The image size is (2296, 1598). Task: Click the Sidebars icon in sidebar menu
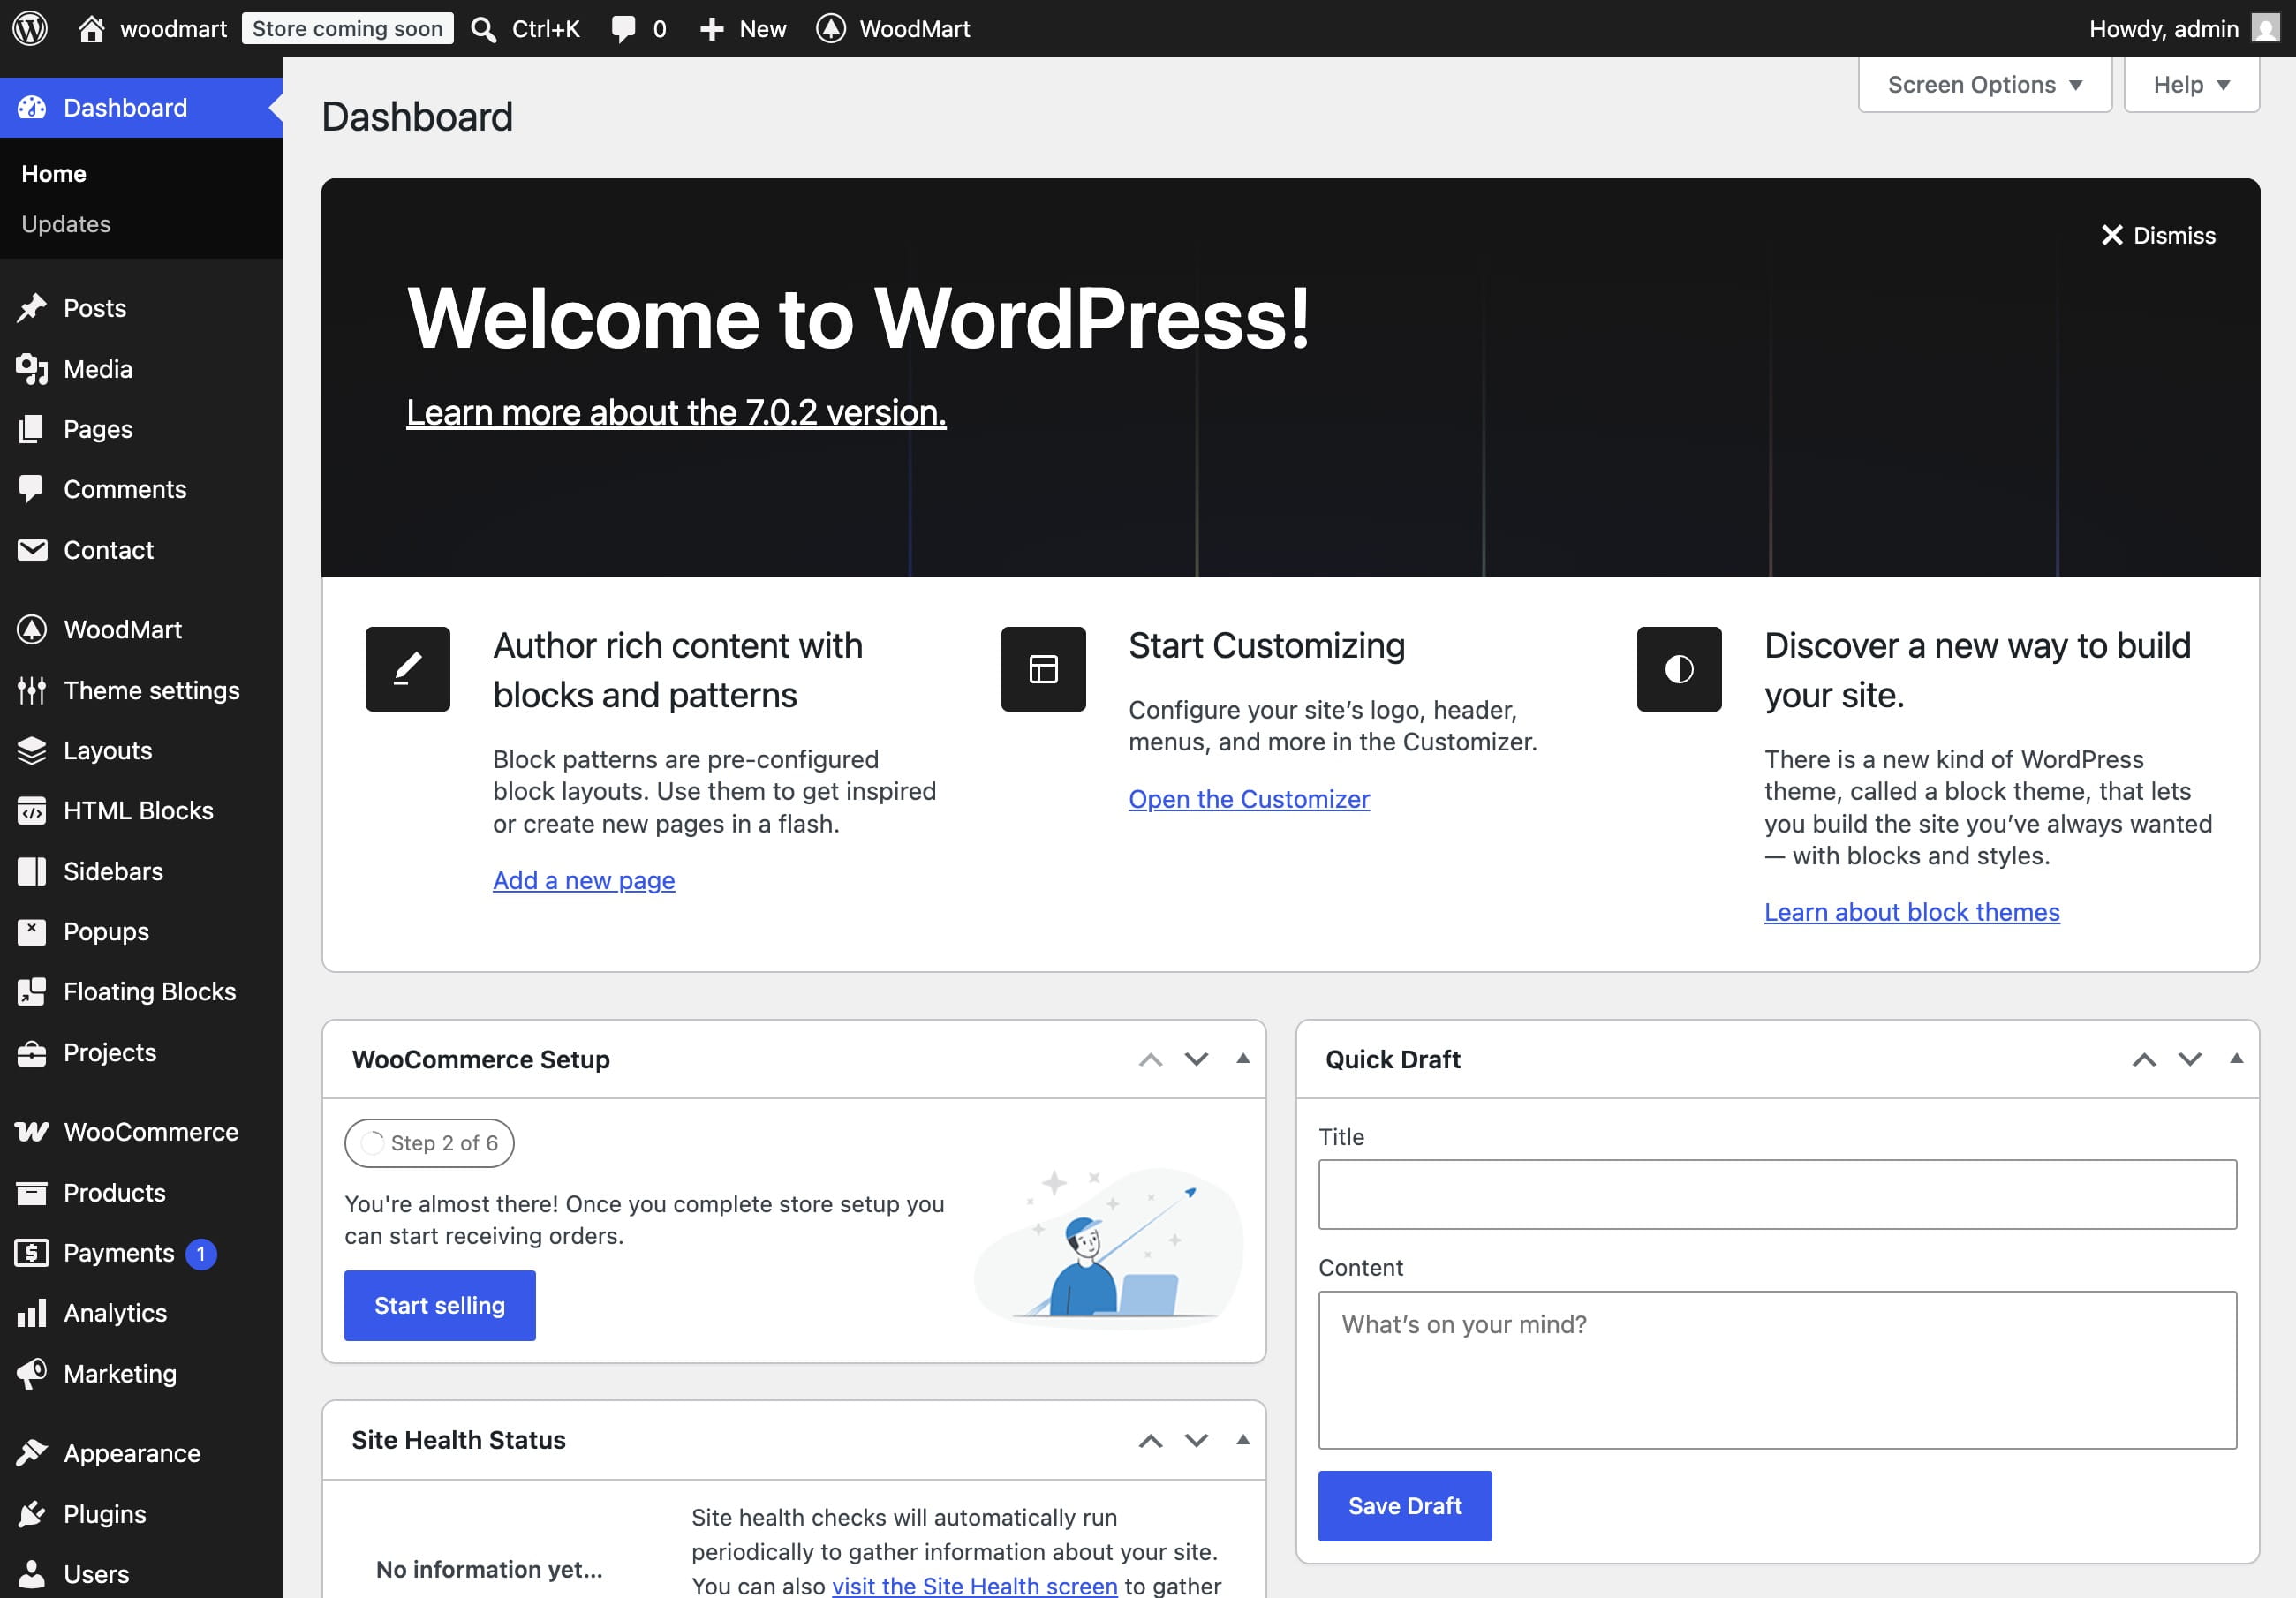32,871
